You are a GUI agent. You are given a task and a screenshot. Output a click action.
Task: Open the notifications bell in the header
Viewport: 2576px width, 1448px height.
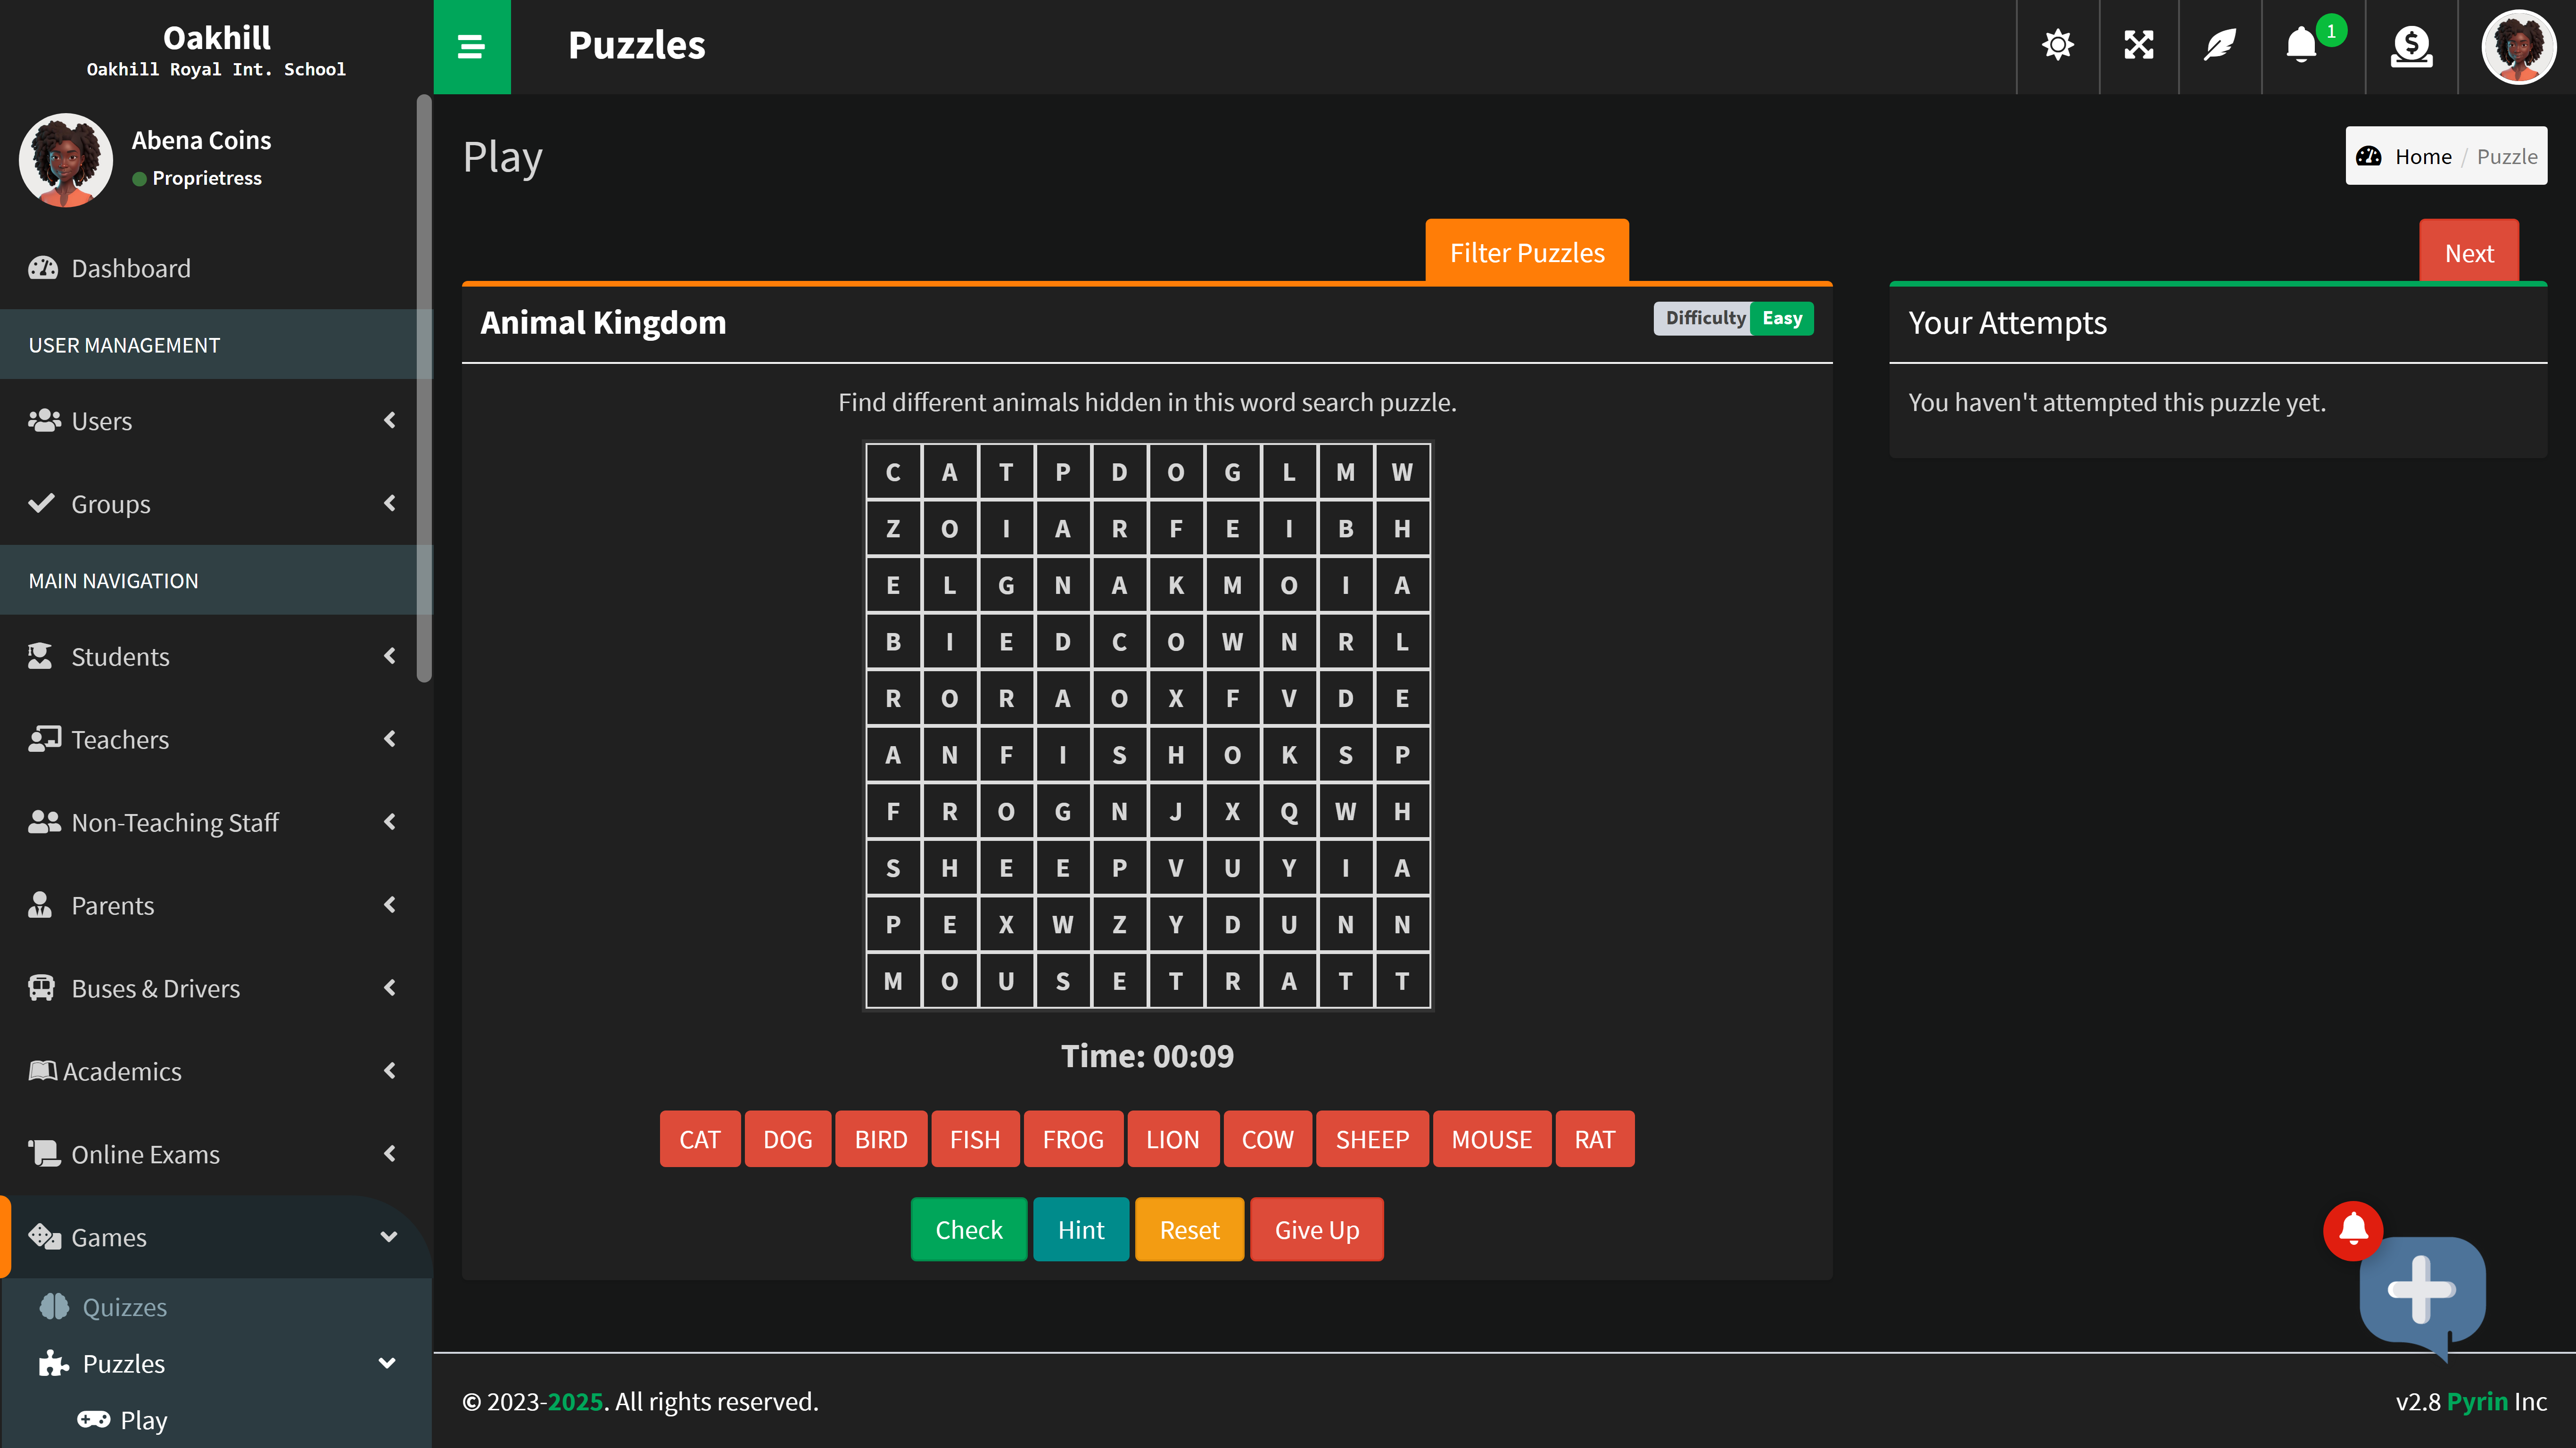point(2302,45)
